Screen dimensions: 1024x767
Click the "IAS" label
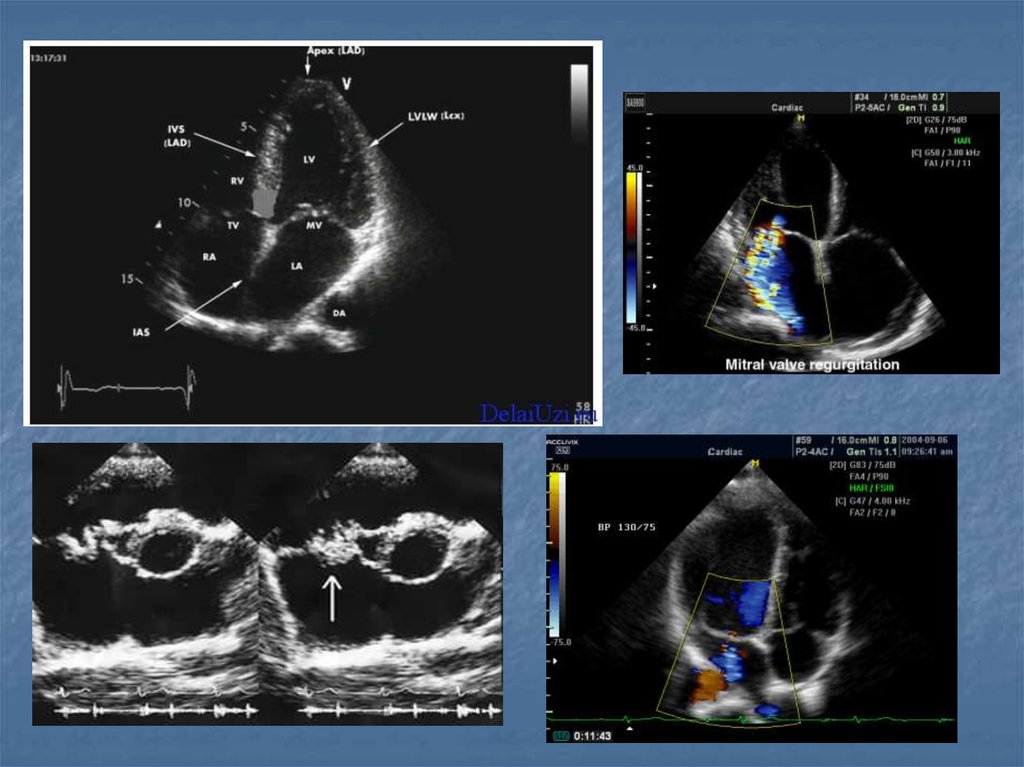click(141, 332)
